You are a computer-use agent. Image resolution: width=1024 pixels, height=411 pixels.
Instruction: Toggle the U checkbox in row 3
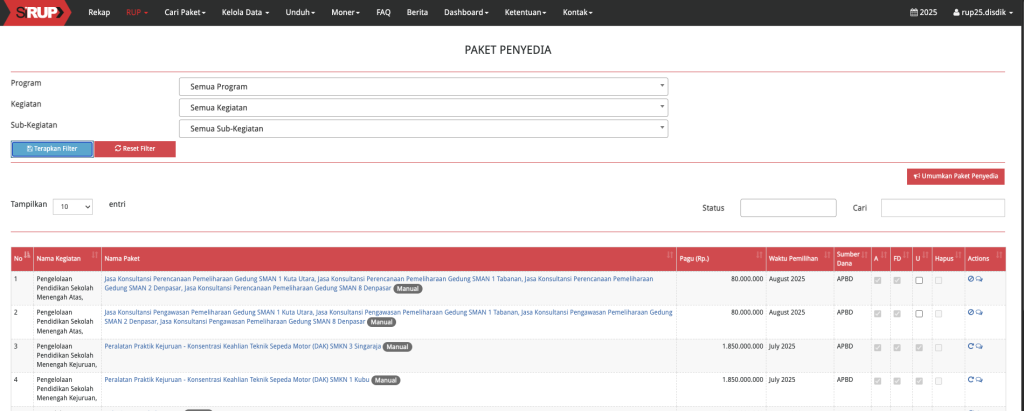(x=918, y=347)
